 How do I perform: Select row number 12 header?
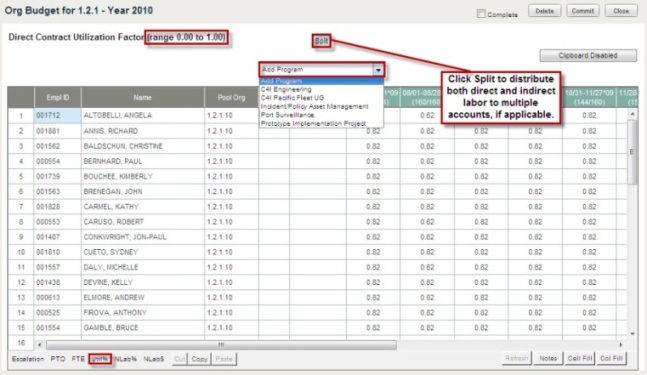coord(21,283)
